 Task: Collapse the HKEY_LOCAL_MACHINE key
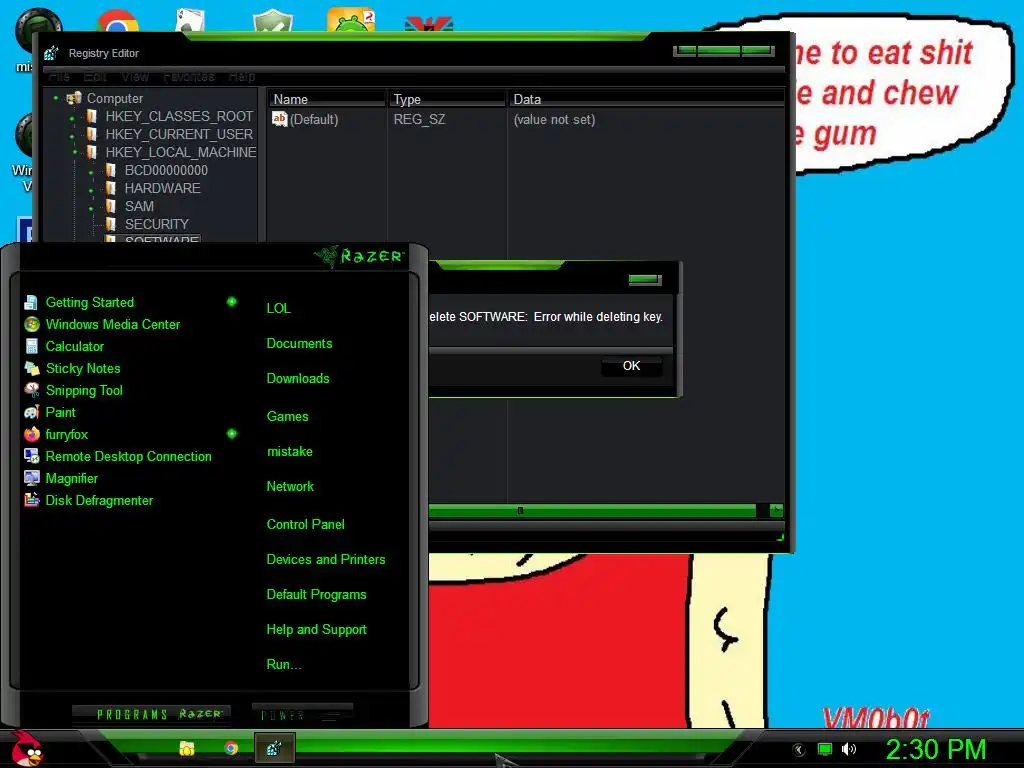74,152
